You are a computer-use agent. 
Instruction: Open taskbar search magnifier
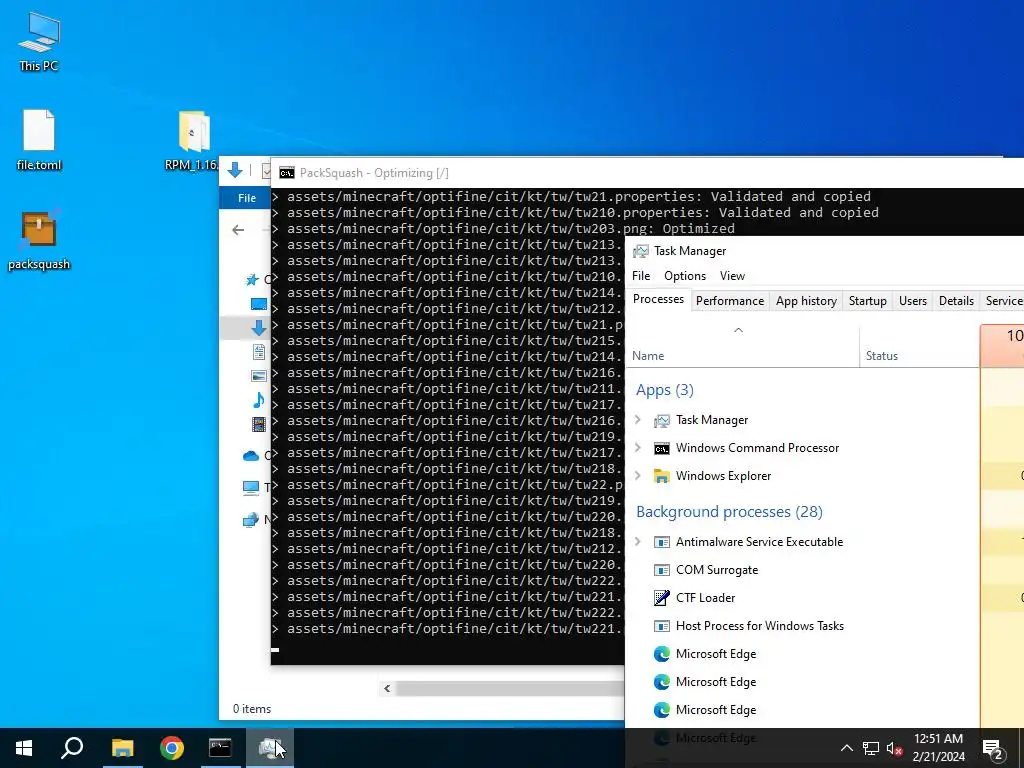coord(72,748)
